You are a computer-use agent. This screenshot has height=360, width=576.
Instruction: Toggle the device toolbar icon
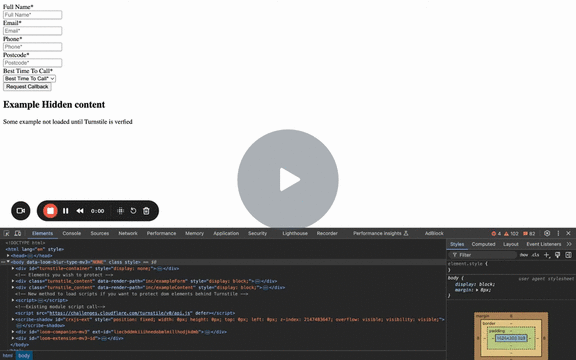17,233
